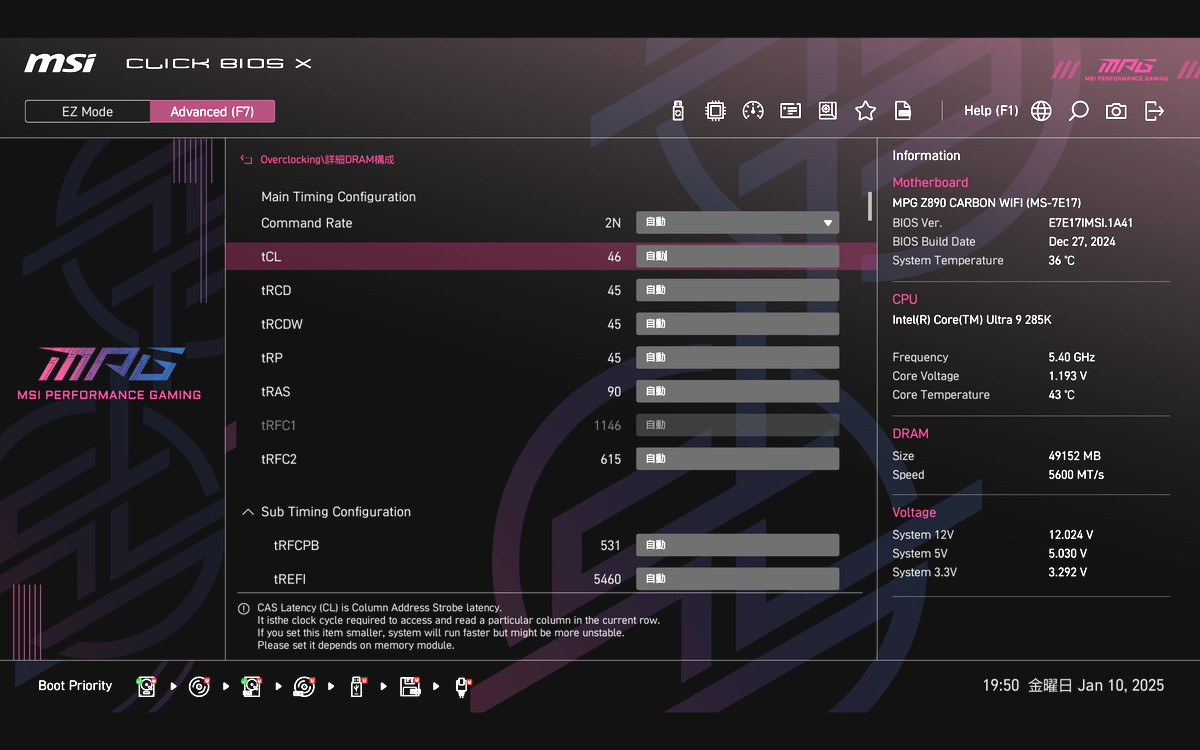Screen dimensions: 1200x750
Task: Switch to EZ Mode tab
Action: 88,112
